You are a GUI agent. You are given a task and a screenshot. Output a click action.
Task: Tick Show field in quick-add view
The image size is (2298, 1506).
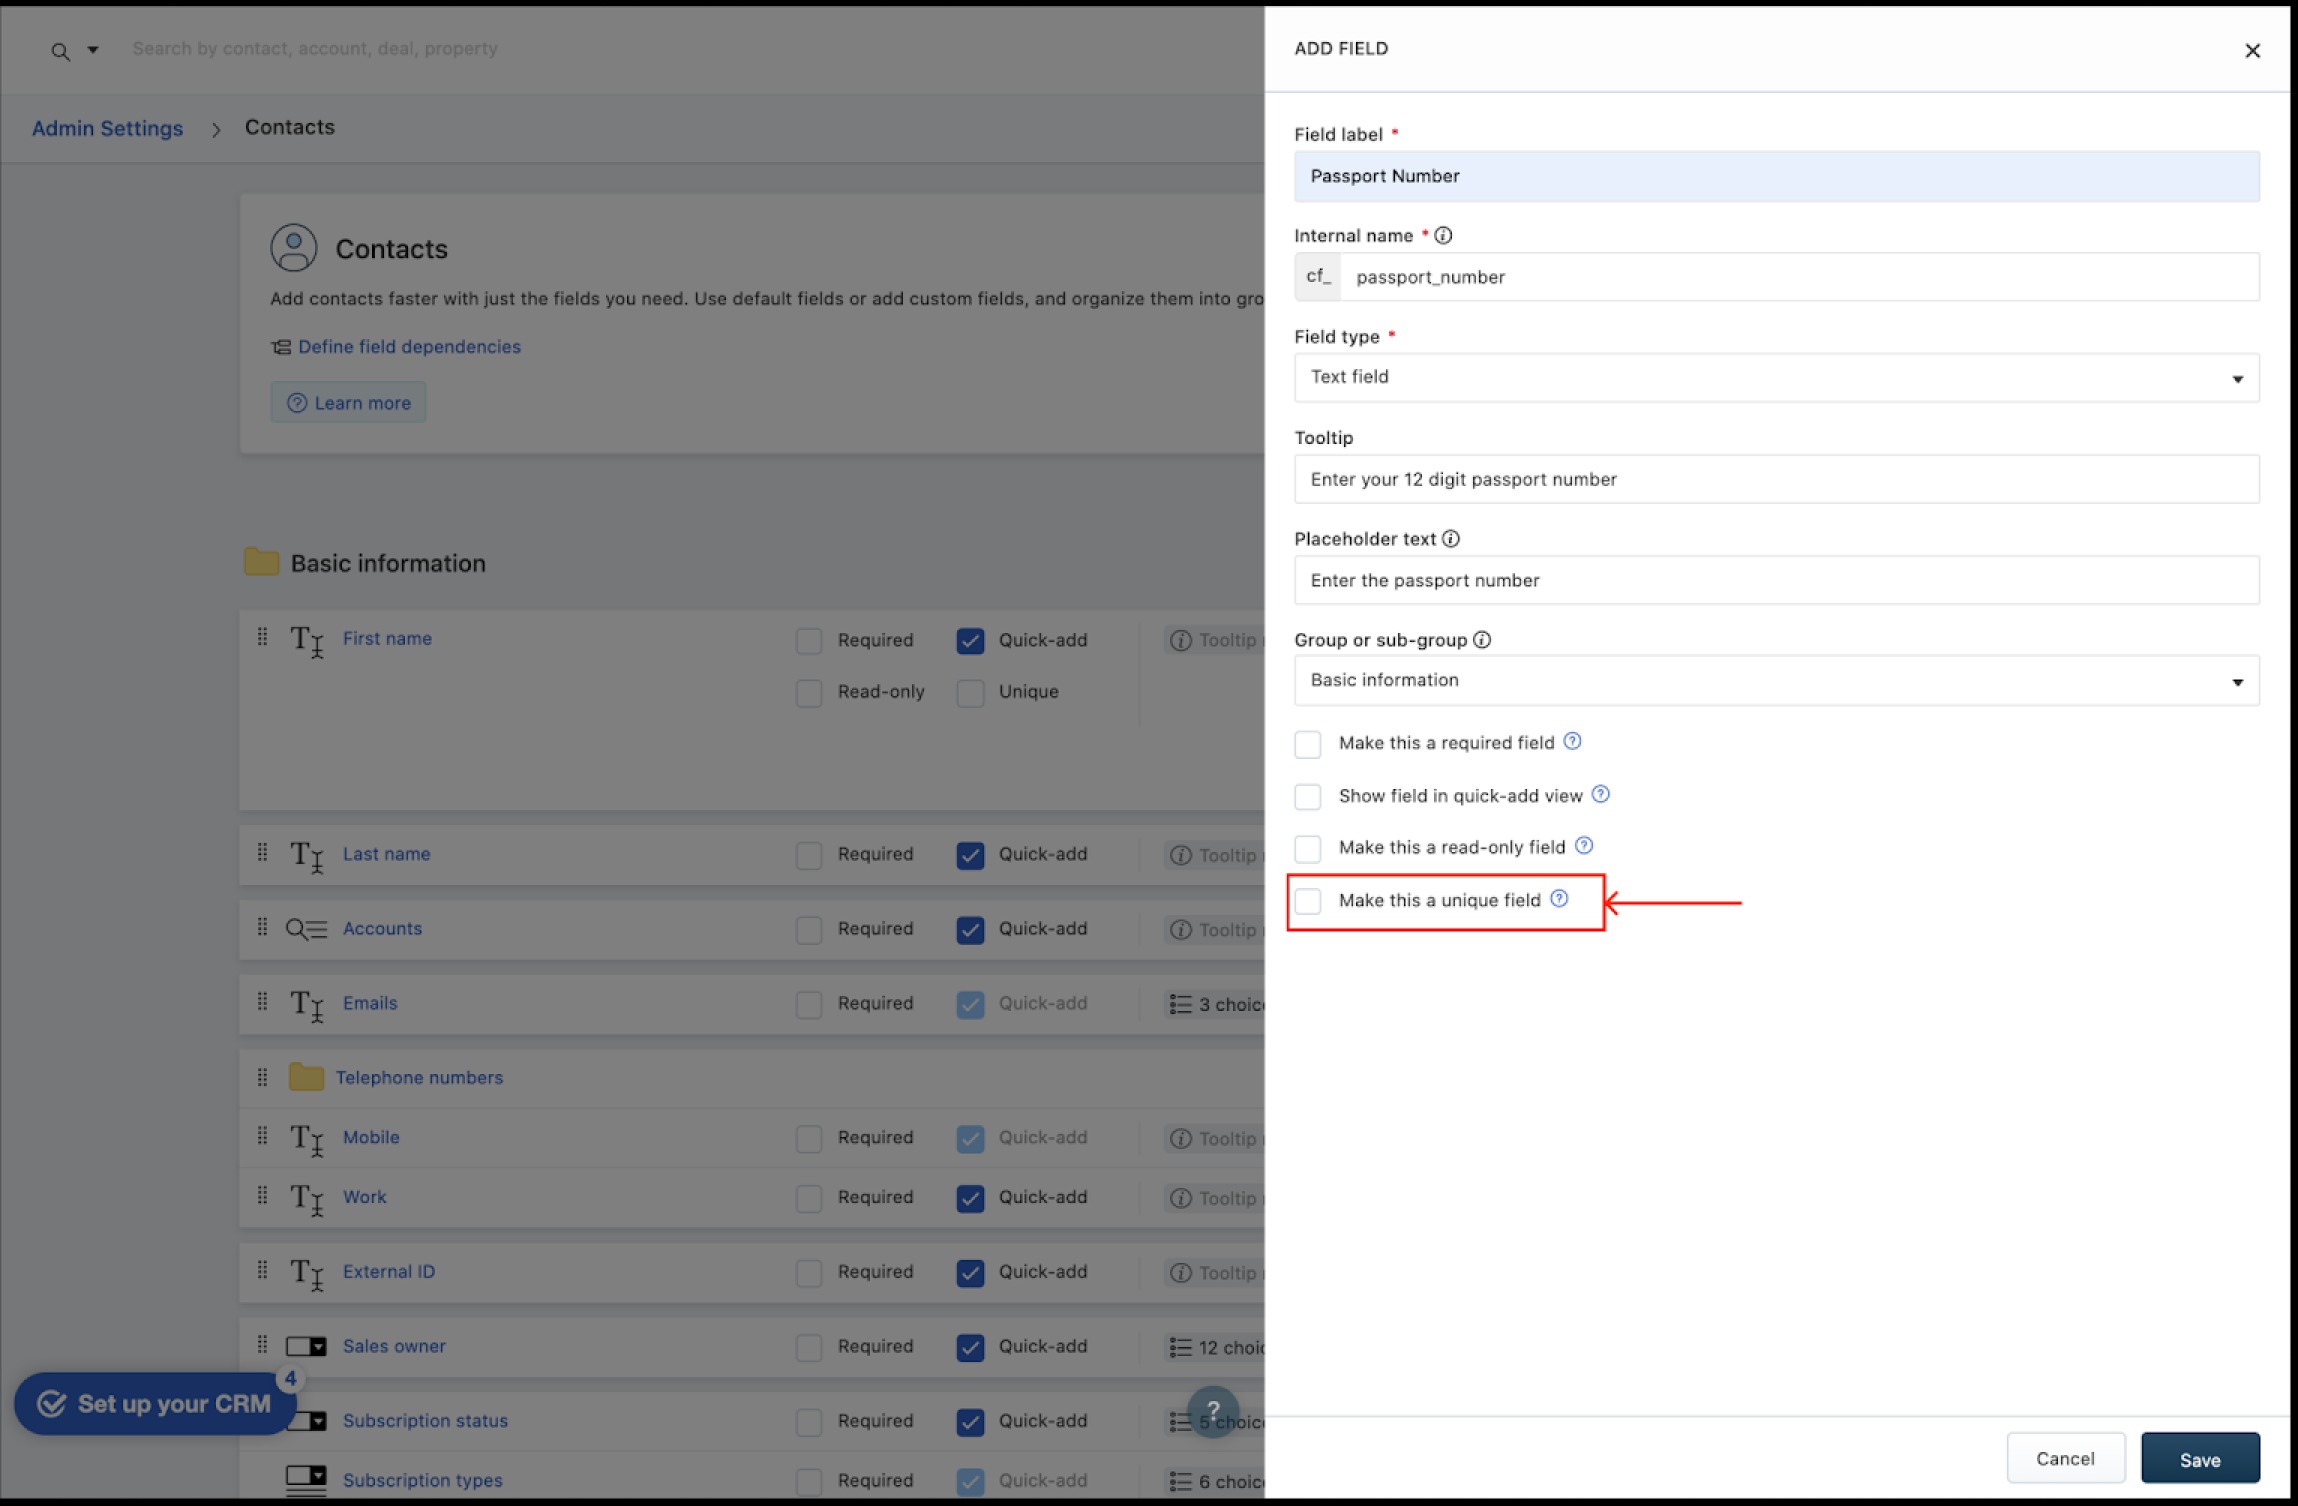(x=1308, y=797)
